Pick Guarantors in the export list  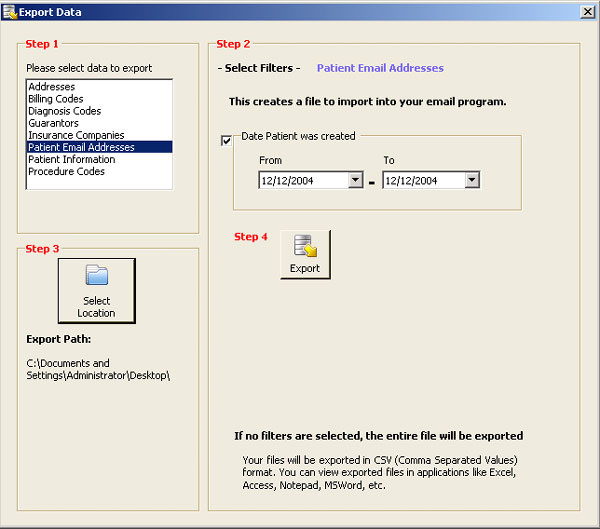(54, 123)
